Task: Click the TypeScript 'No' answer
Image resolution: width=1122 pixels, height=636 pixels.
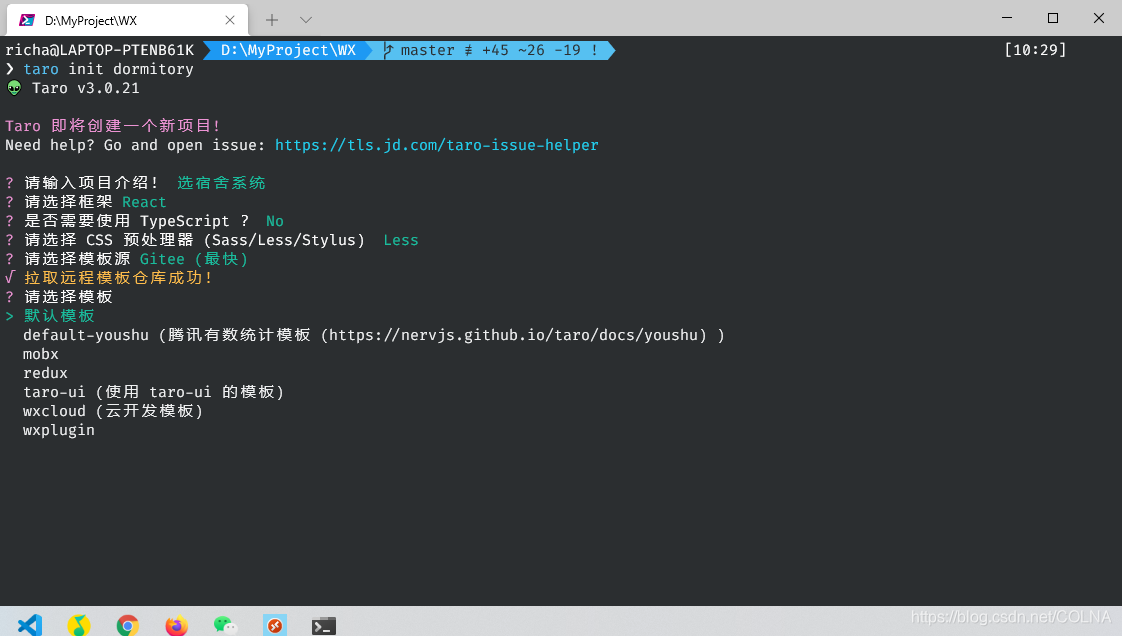Action: coord(275,221)
